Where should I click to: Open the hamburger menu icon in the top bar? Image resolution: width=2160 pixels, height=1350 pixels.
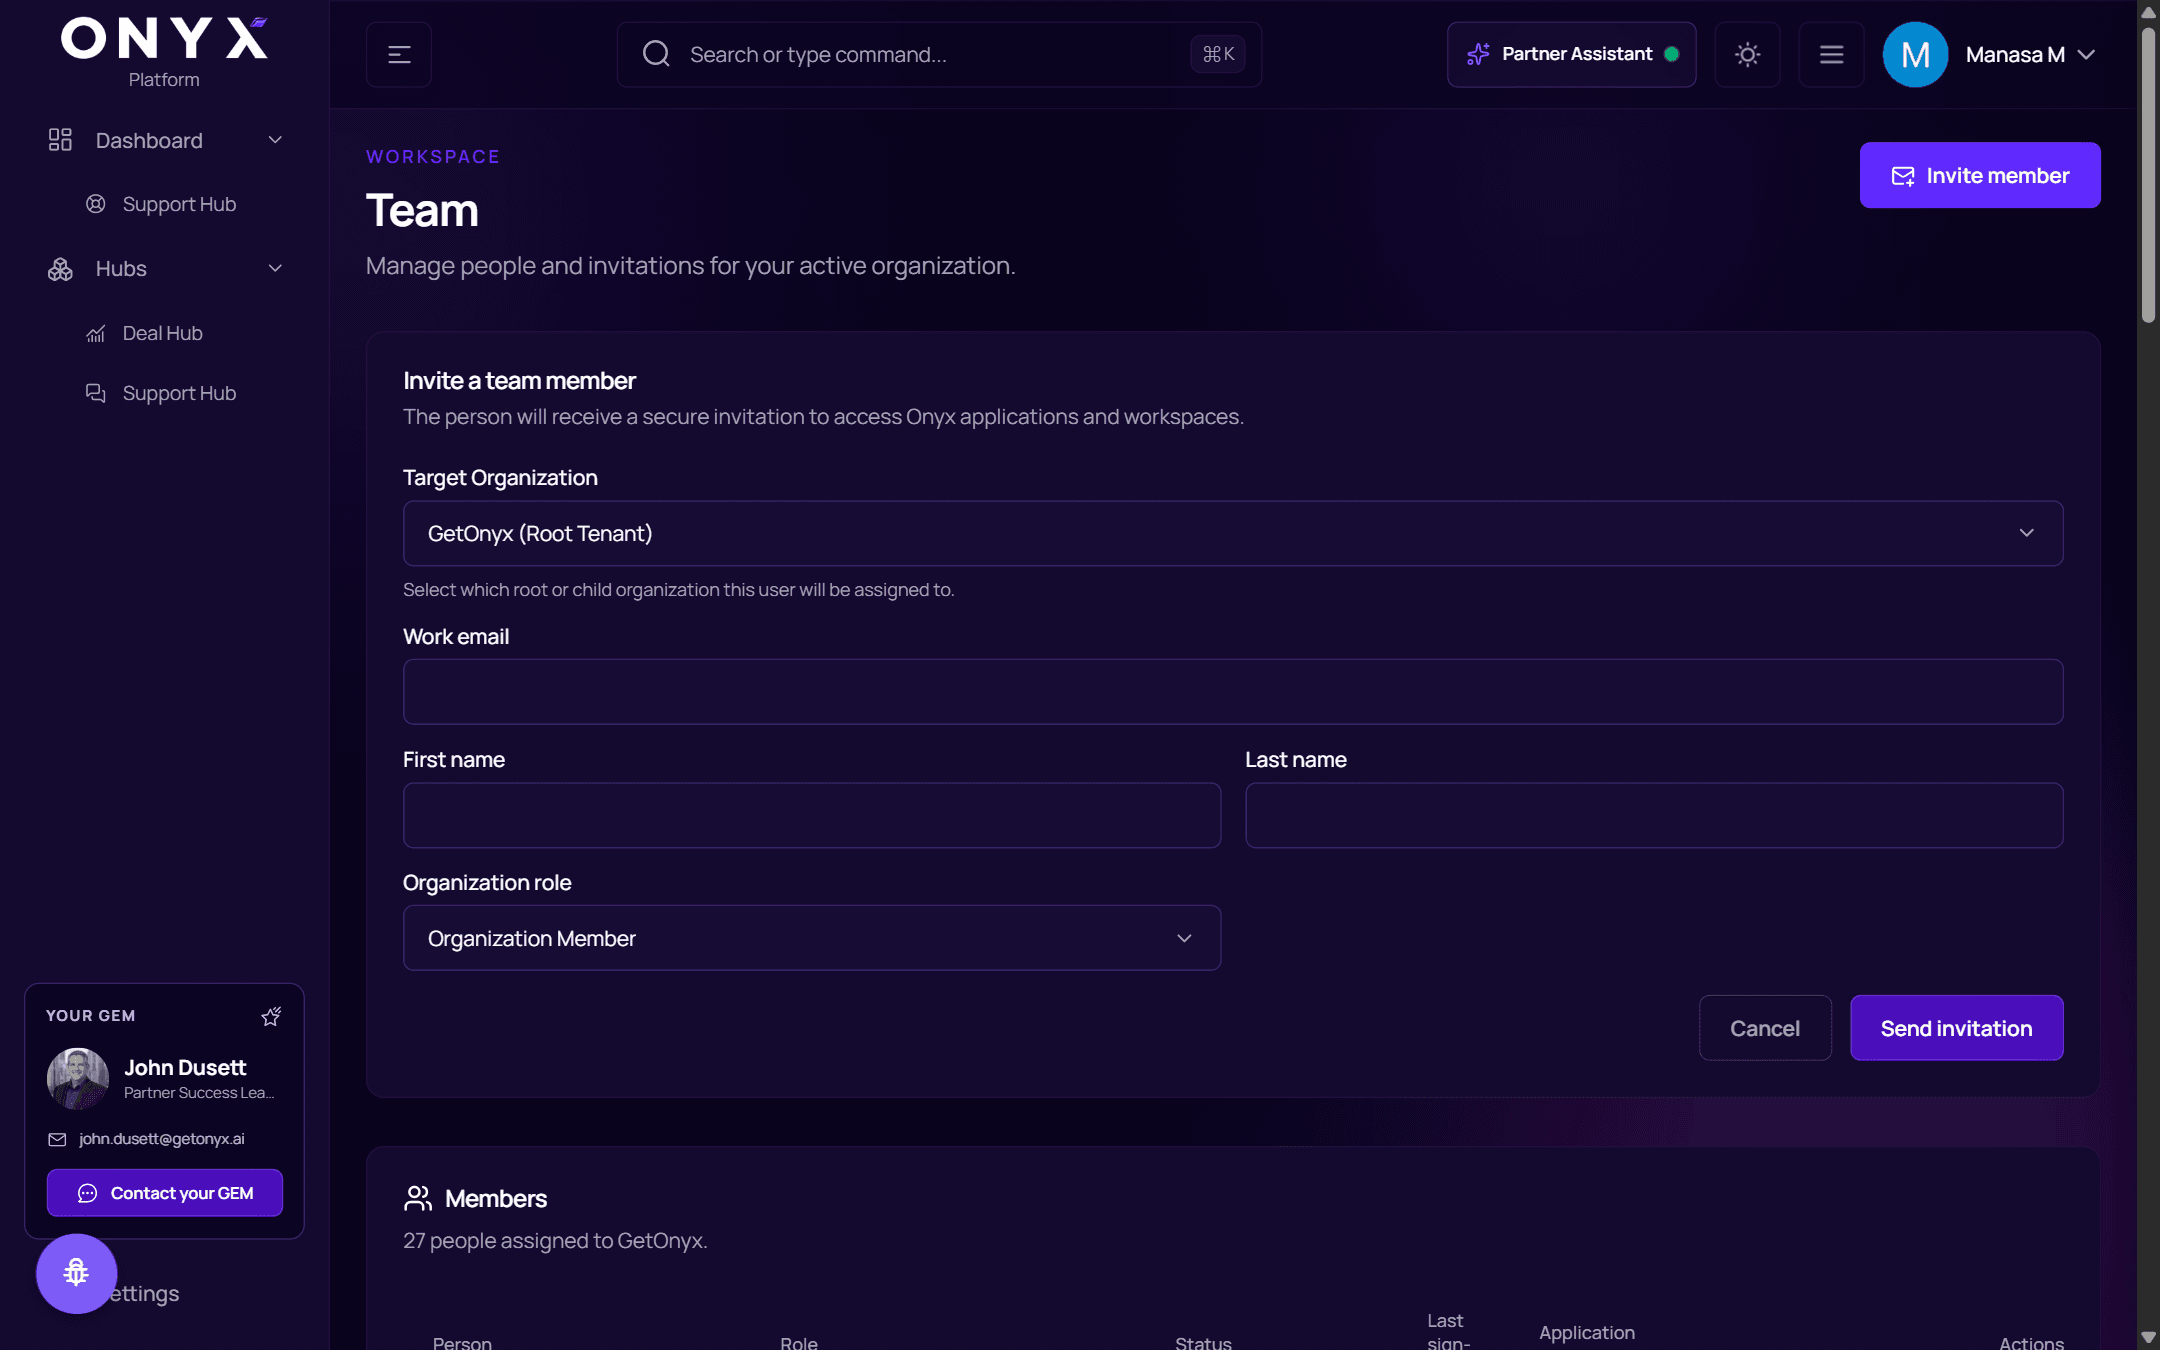[1831, 55]
